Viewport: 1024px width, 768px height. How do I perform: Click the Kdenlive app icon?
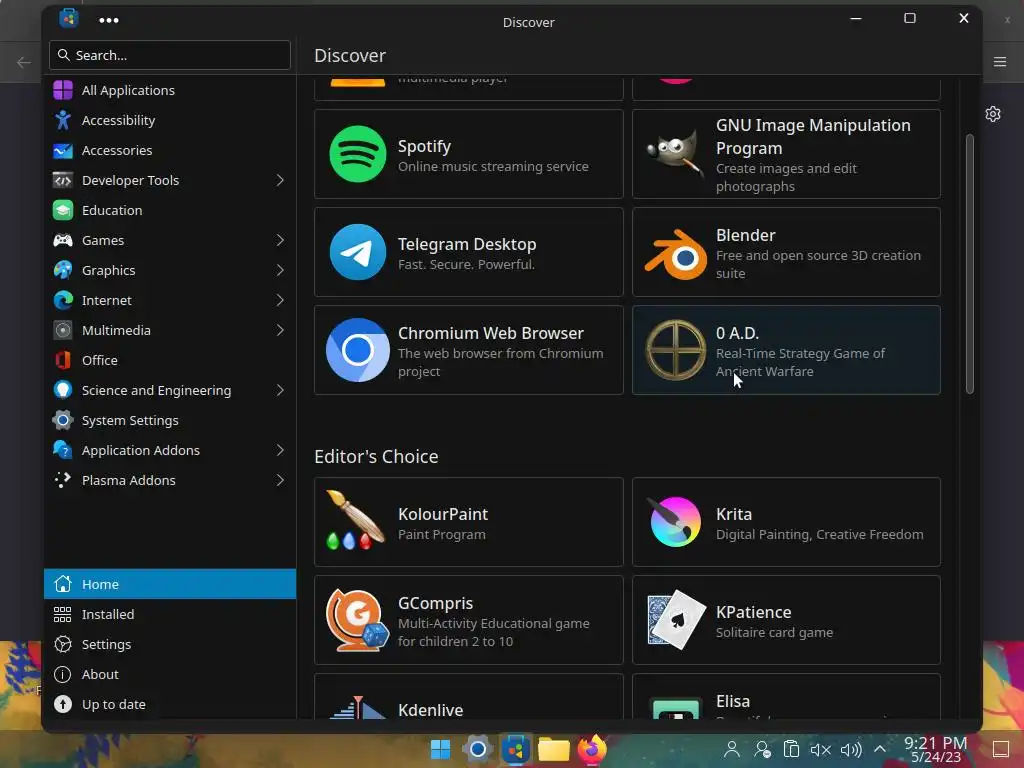(x=357, y=707)
